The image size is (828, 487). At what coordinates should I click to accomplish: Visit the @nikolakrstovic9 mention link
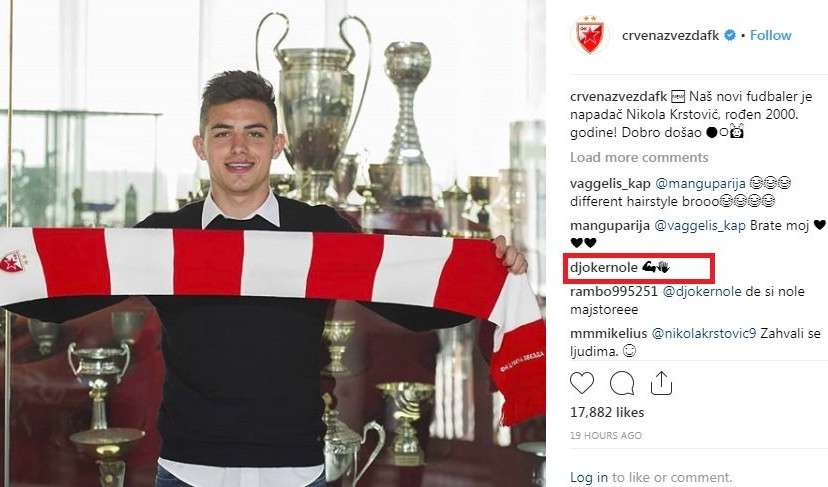pos(703,333)
